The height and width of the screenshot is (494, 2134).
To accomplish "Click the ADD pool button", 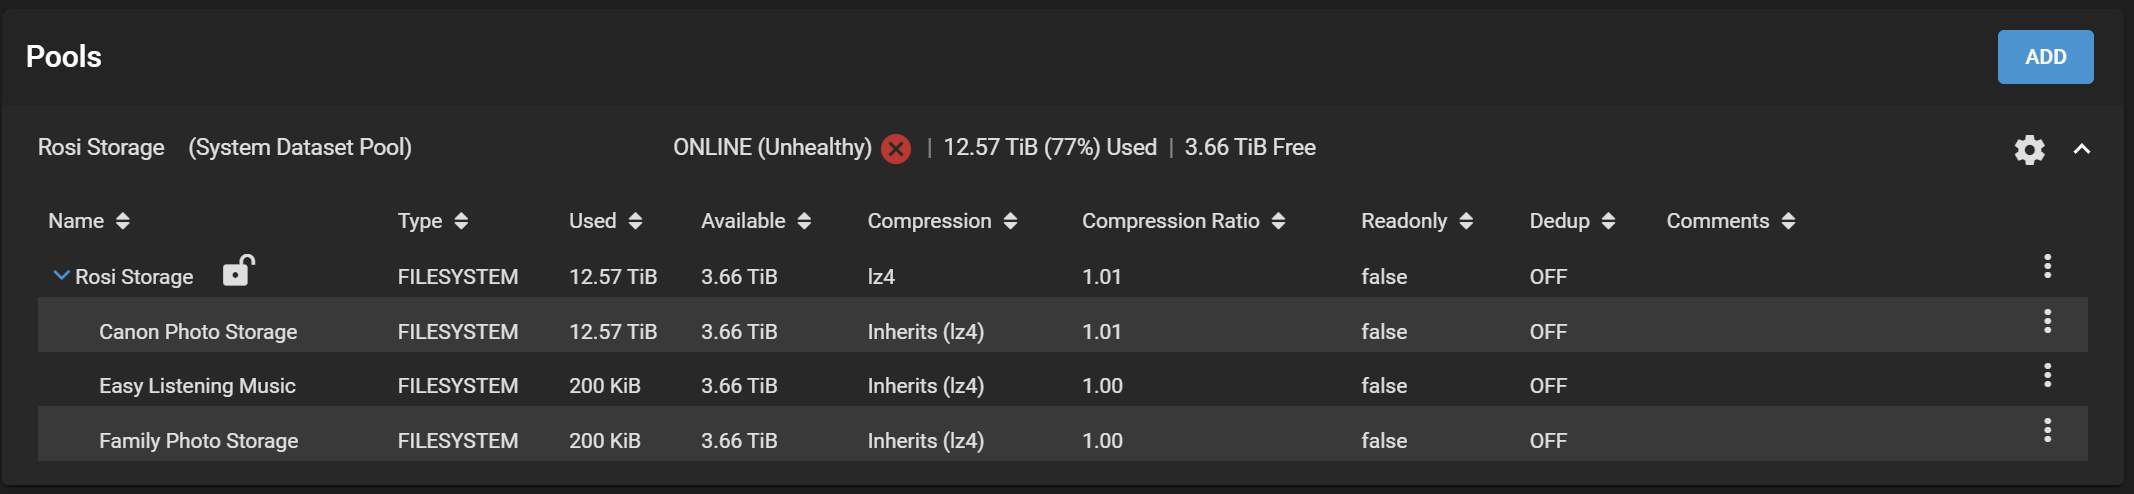I will pos(2045,57).
